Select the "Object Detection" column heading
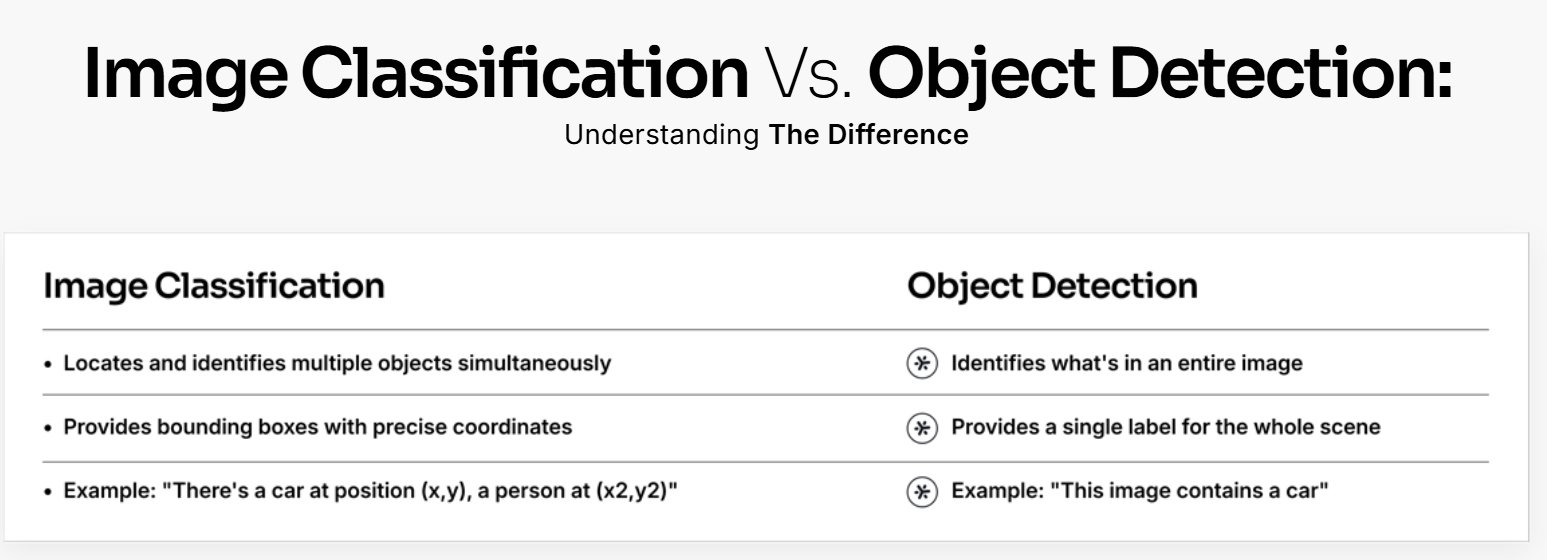Screen dimensions: 1547x560 pyautogui.click(x=1052, y=286)
